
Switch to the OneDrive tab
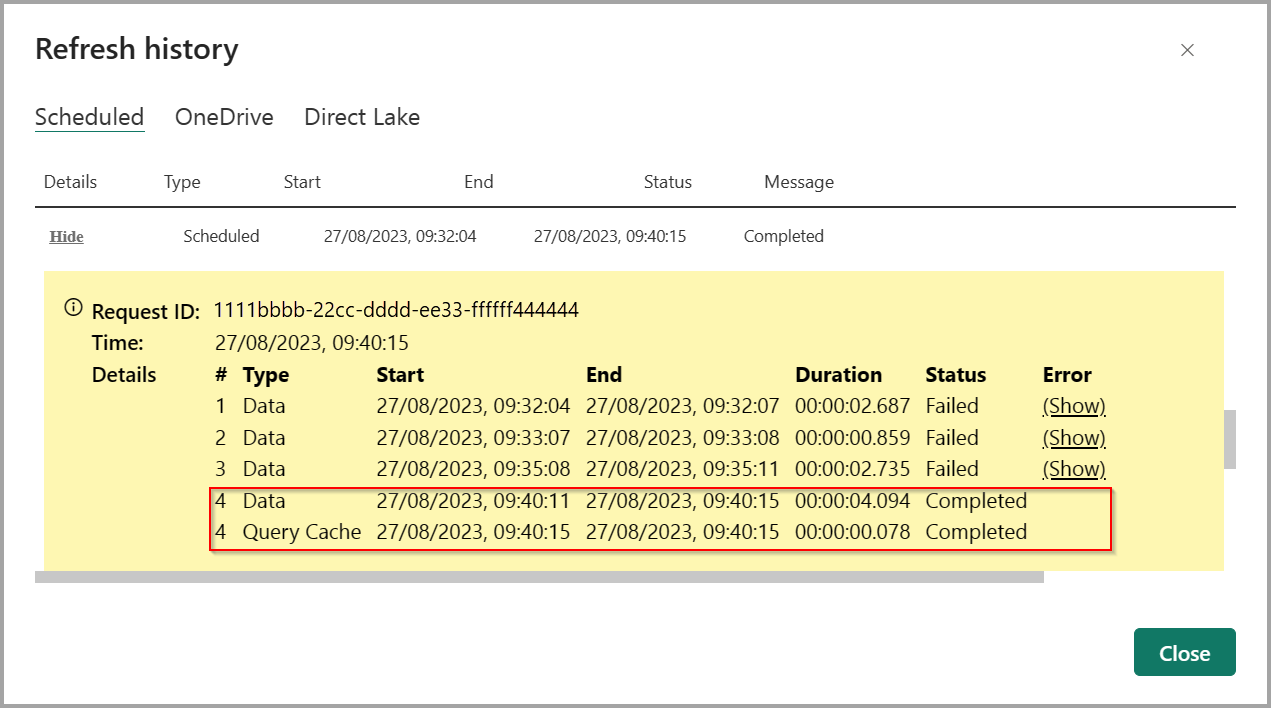pyautogui.click(x=223, y=117)
